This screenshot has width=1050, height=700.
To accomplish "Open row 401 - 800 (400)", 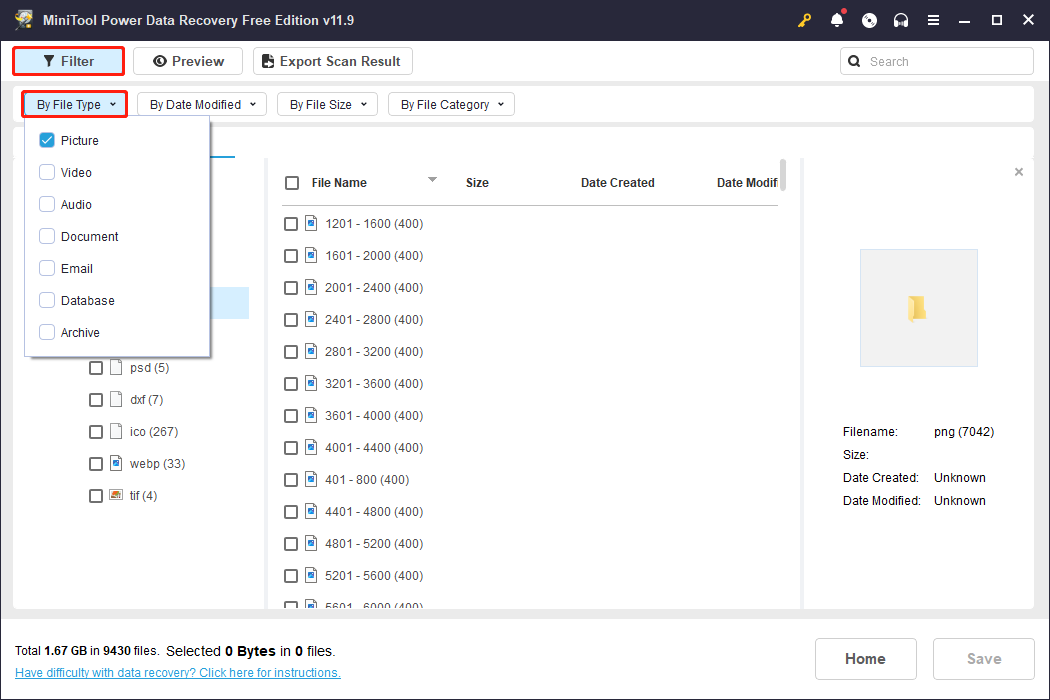I will 367,480.
